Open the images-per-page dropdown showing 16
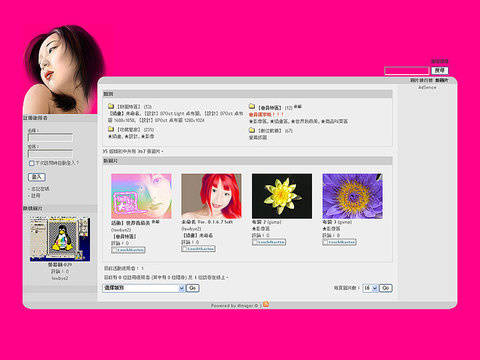This screenshot has width=480, height=360. (370, 288)
